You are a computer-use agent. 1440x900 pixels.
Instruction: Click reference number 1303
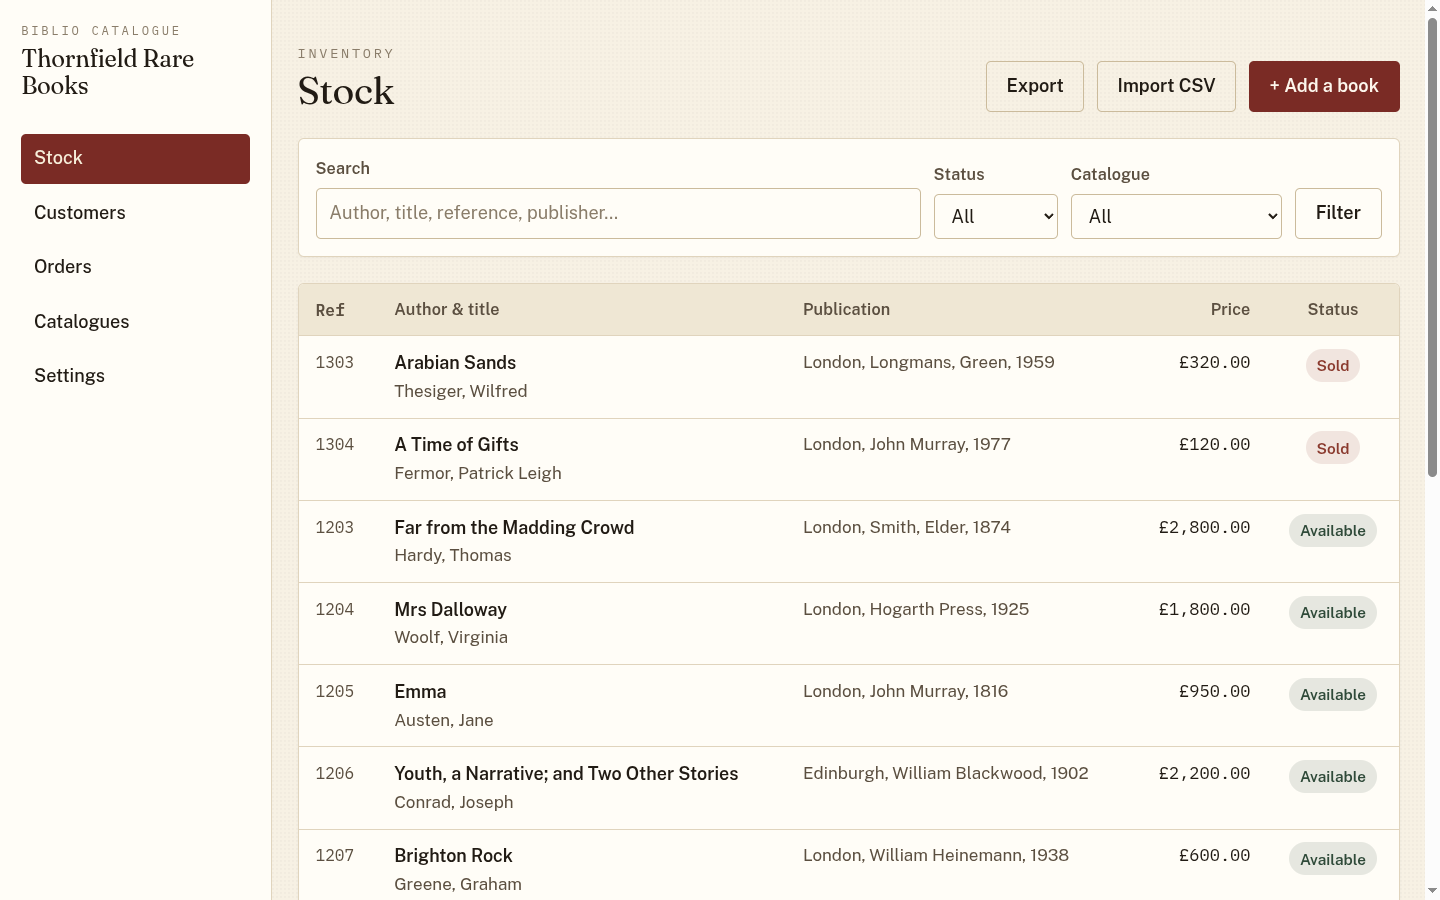(335, 363)
